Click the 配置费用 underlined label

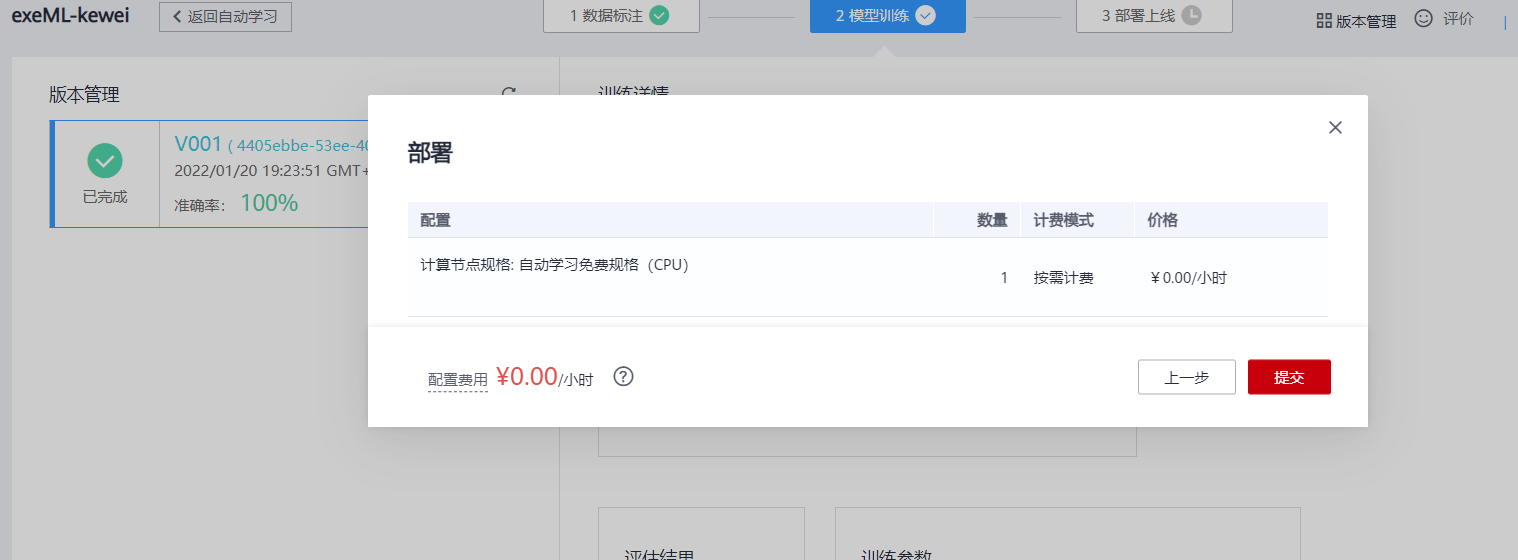[458, 380]
